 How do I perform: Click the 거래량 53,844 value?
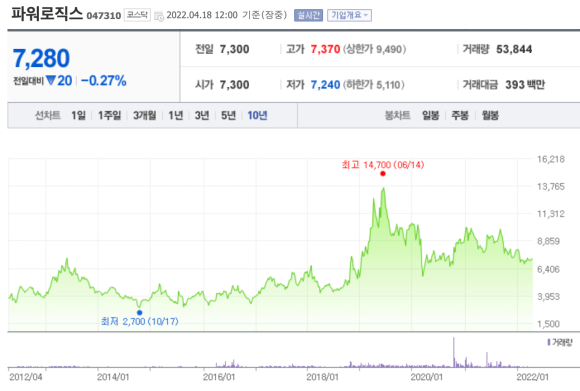(514, 49)
